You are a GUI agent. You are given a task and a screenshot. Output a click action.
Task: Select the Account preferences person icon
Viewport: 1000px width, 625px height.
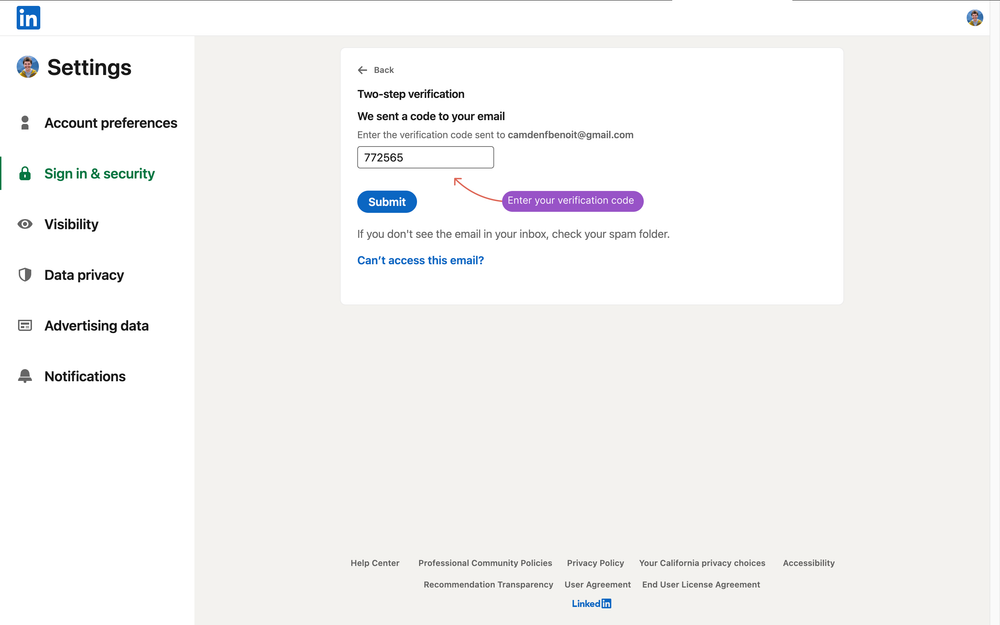tap(25, 123)
